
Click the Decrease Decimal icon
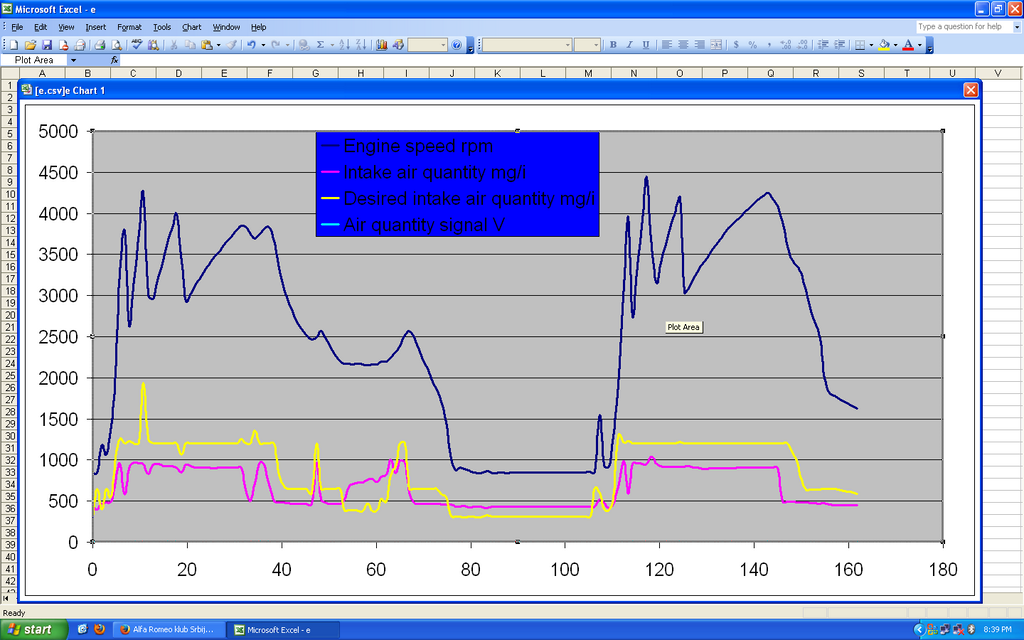(x=802, y=44)
